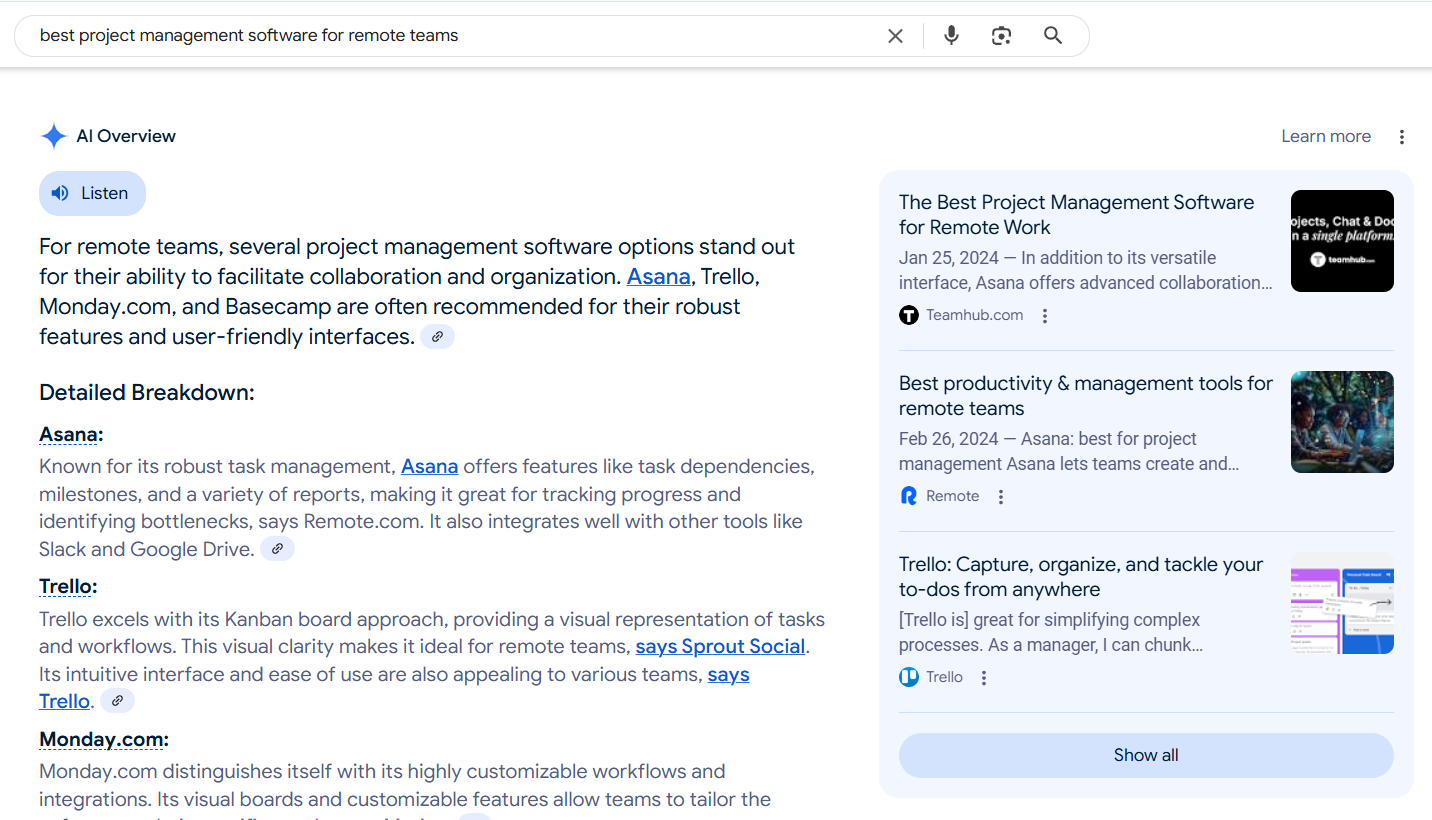Open more options beside Teamhub.com source
The height and width of the screenshot is (820, 1432).
pos(1045,316)
